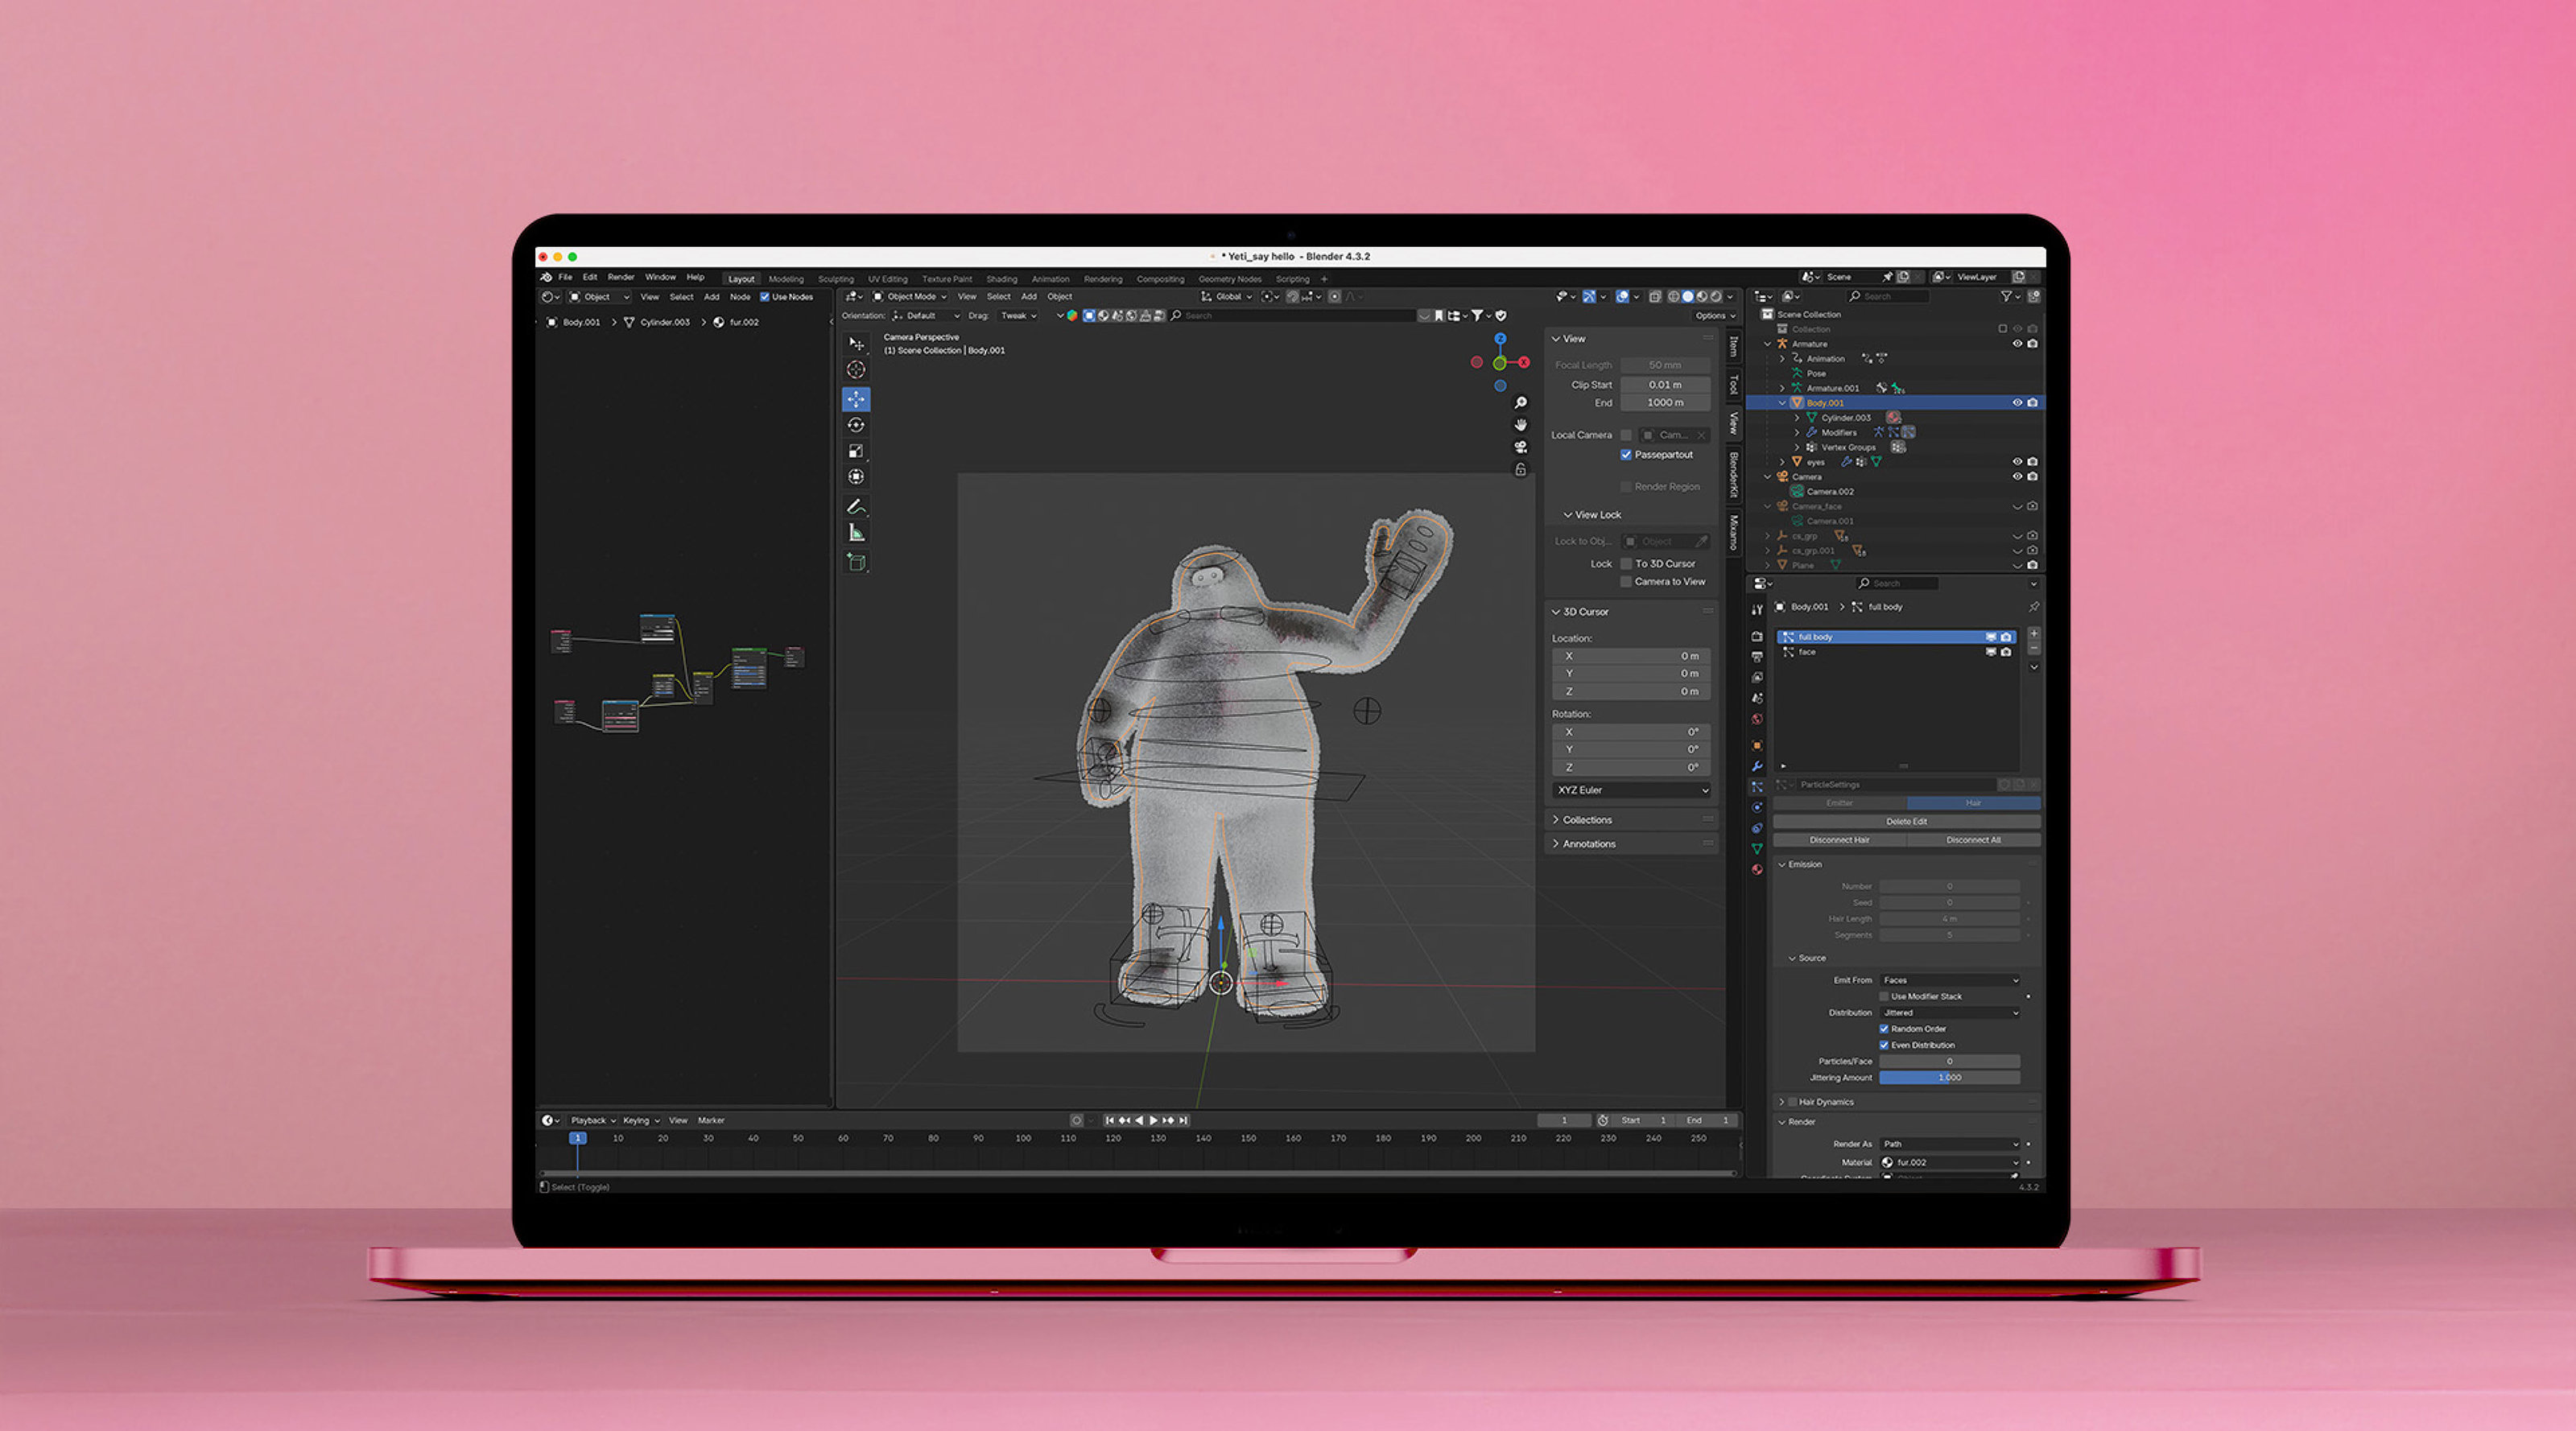Viewport: 2576px width, 1431px height.
Task: Select the Annotate pencil tool
Action: click(856, 506)
